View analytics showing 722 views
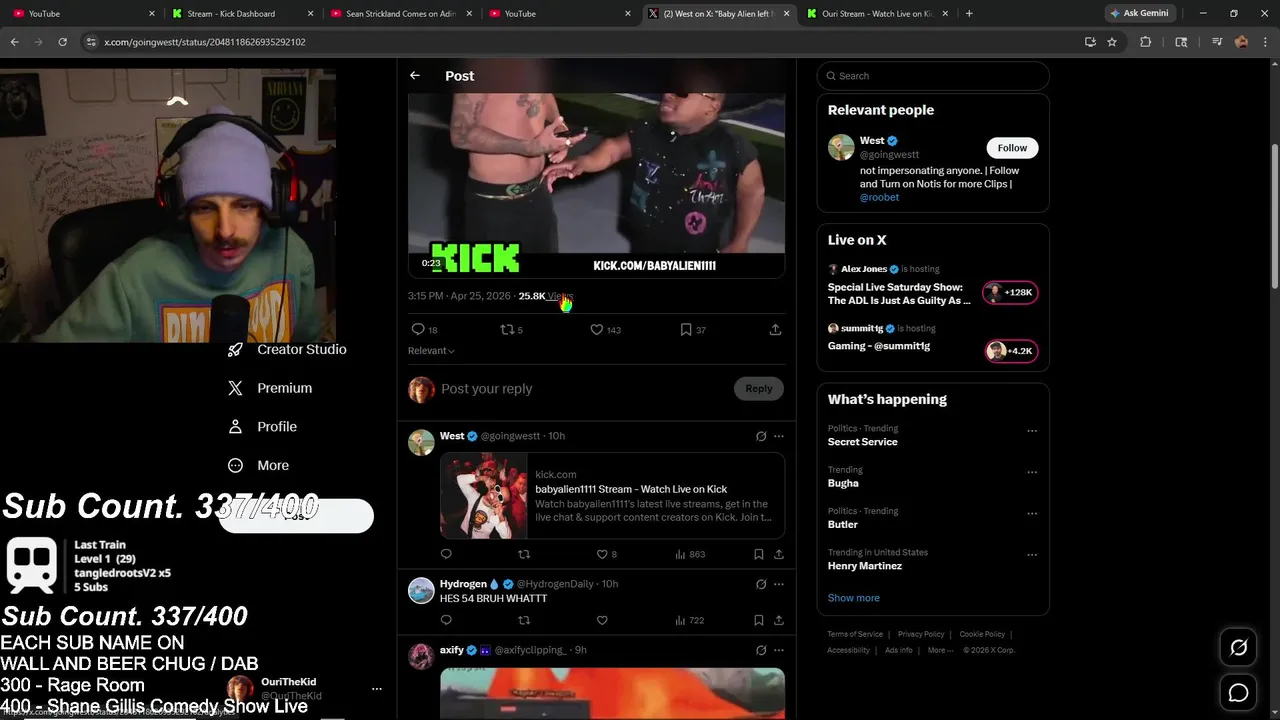This screenshot has height=720, width=1280. point(689,620)
